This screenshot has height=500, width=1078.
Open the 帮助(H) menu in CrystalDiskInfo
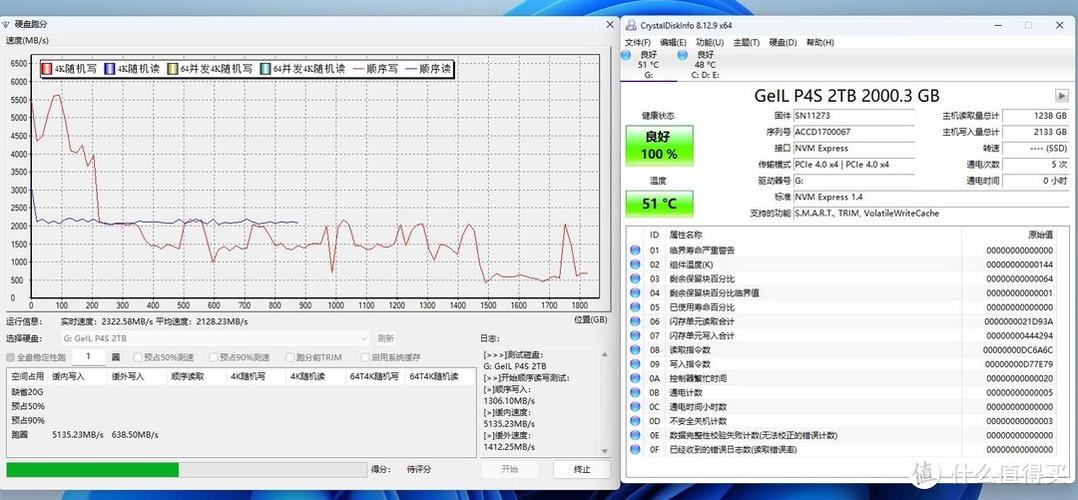[x=820, y=43]
